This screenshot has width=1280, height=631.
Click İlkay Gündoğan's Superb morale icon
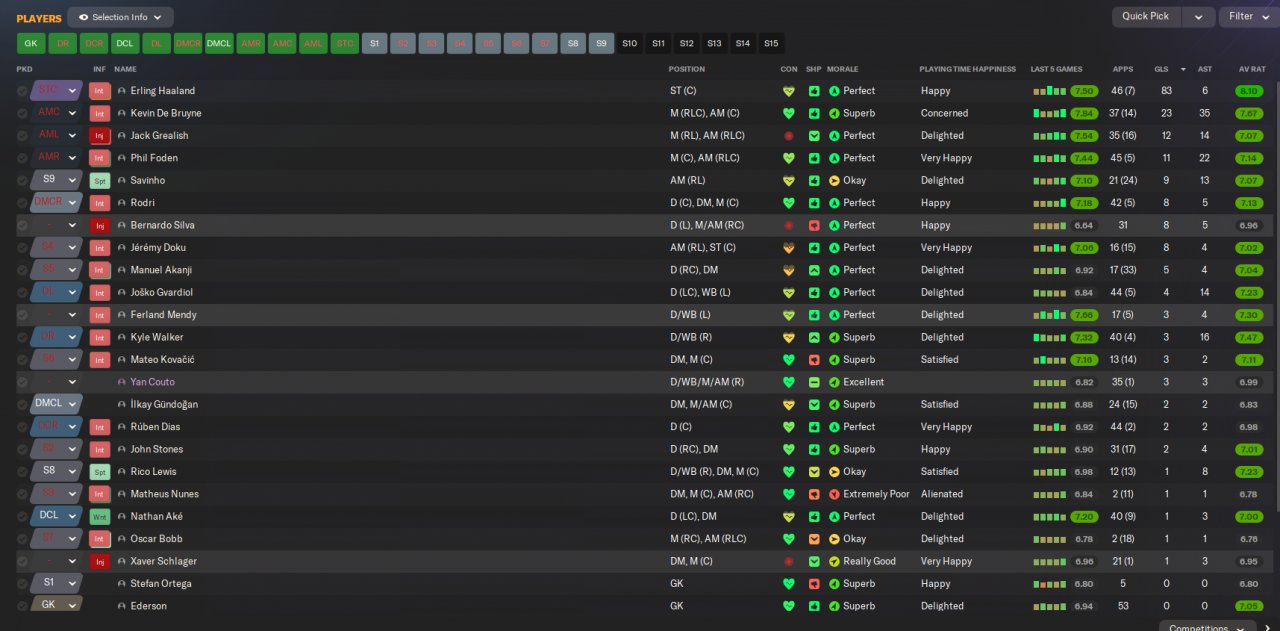[x=834, y=405]
